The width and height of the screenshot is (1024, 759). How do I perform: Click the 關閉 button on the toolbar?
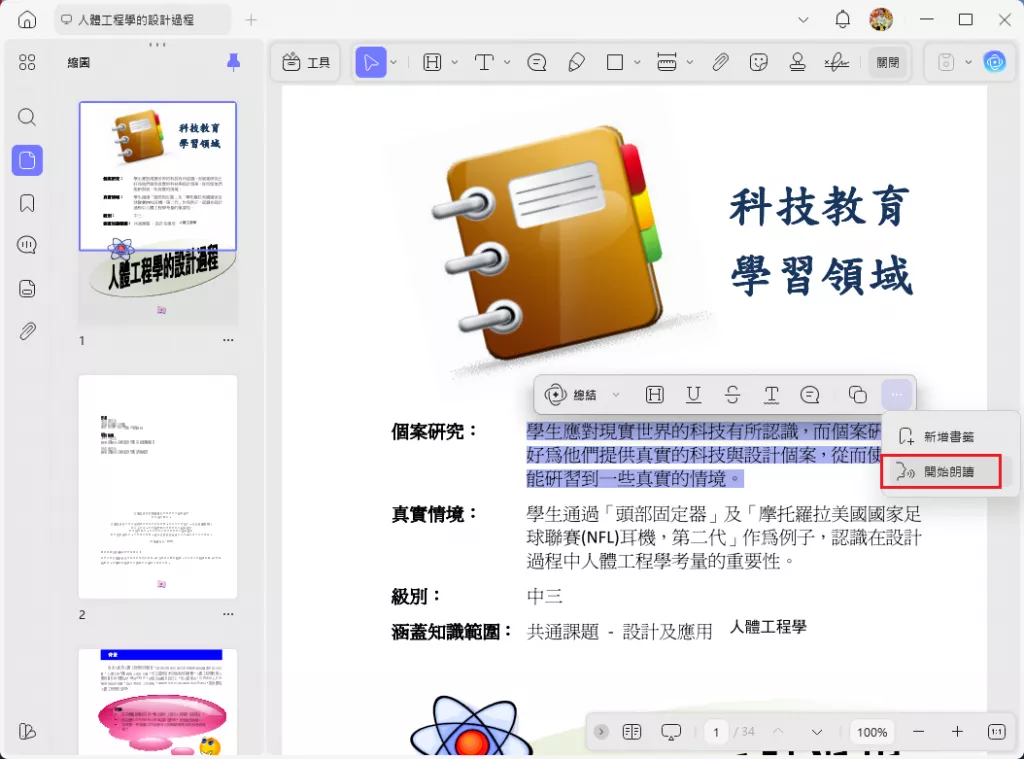click(x=888, y=61)
